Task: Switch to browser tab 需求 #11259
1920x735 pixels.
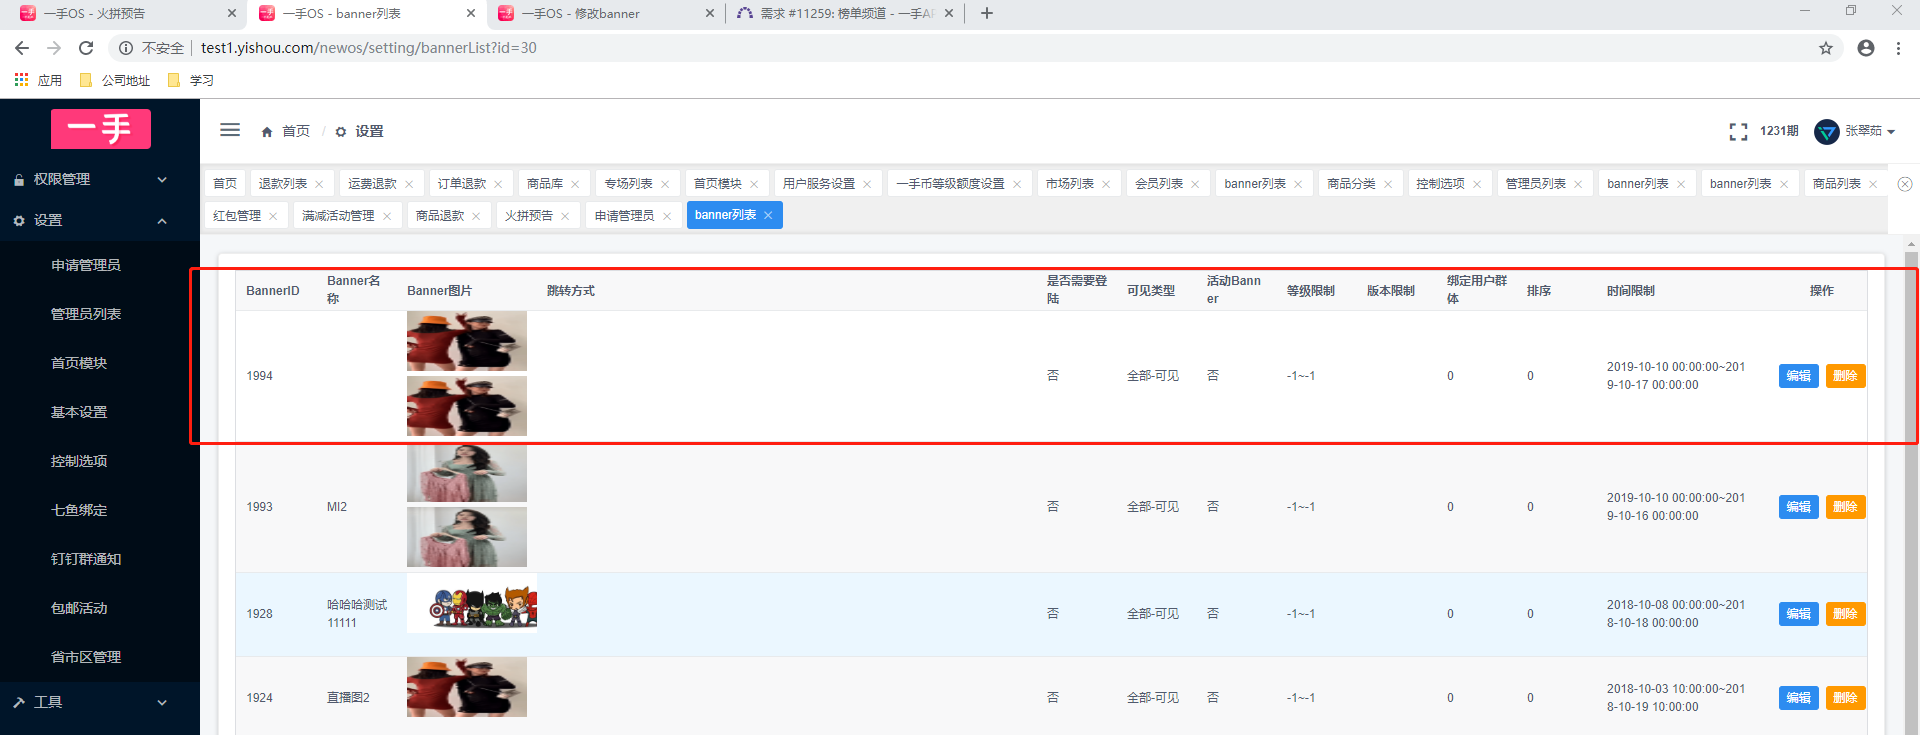Action: tap(846, 13)
